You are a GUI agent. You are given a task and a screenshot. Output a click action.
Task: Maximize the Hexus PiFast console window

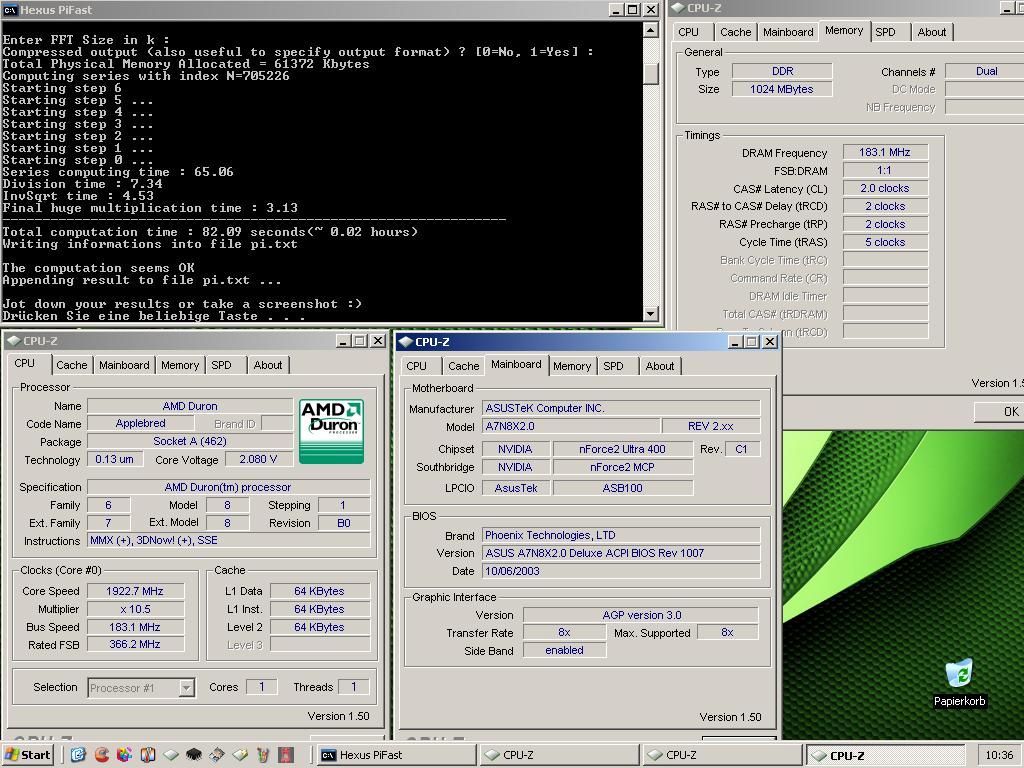point(633,10)
